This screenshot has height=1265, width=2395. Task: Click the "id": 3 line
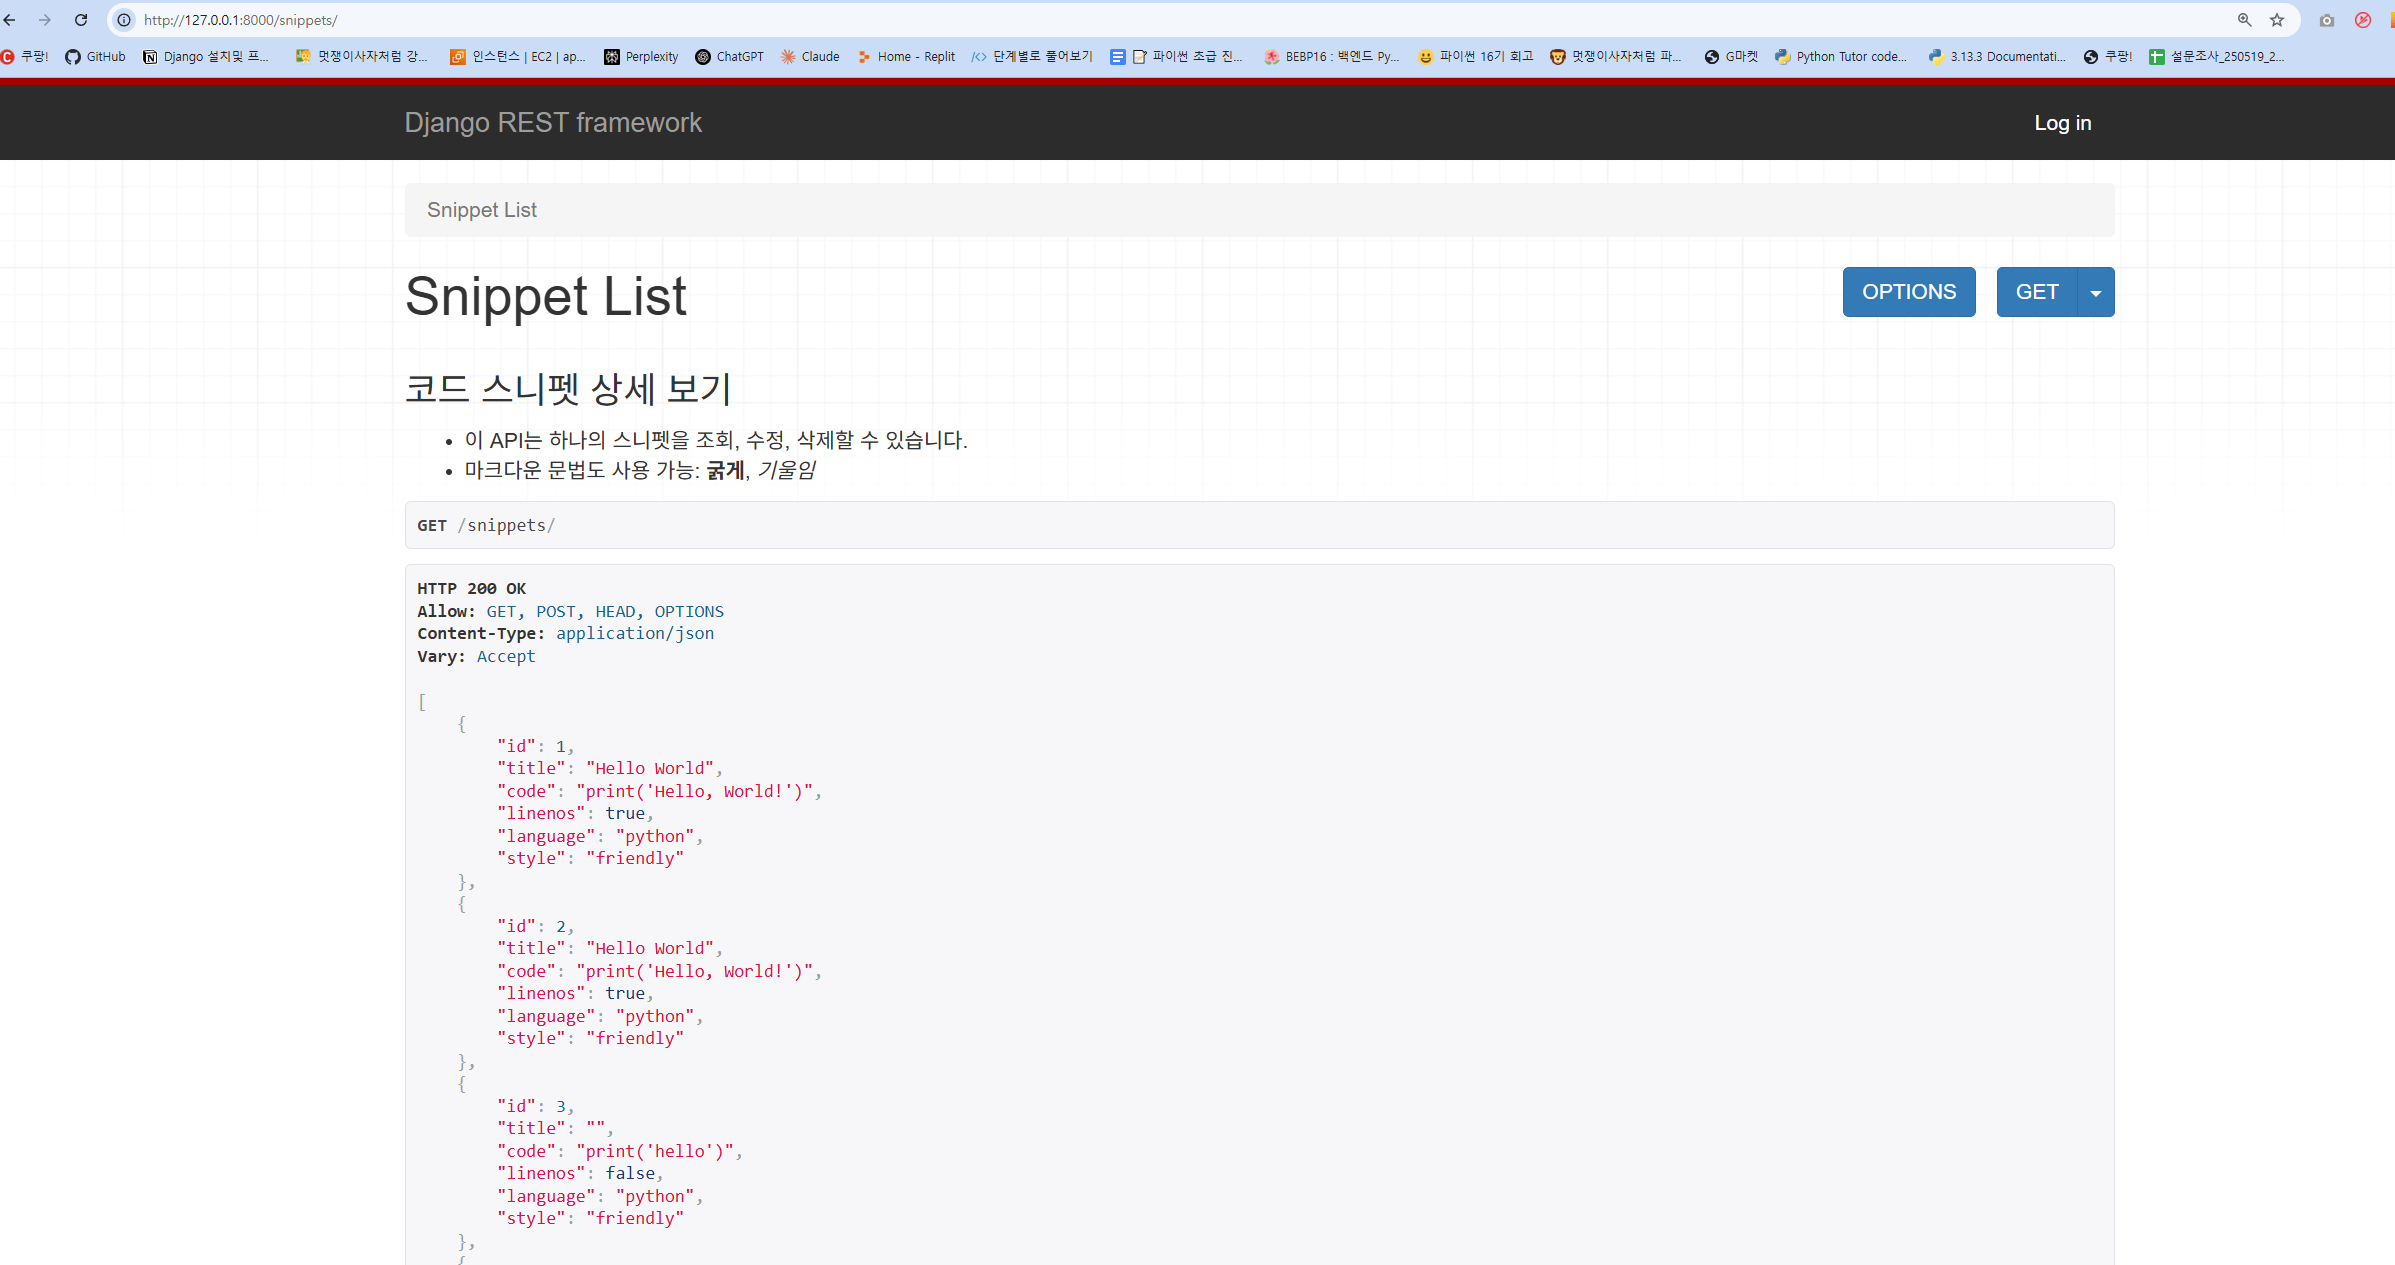coord(535,1107)
